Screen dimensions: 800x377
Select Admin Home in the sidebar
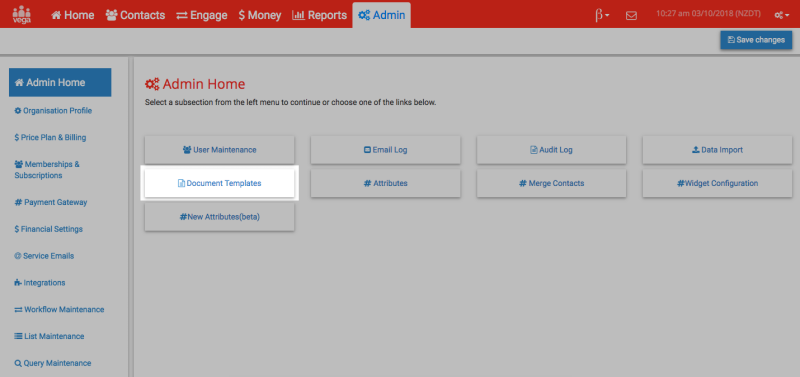(x=60, y=83)
